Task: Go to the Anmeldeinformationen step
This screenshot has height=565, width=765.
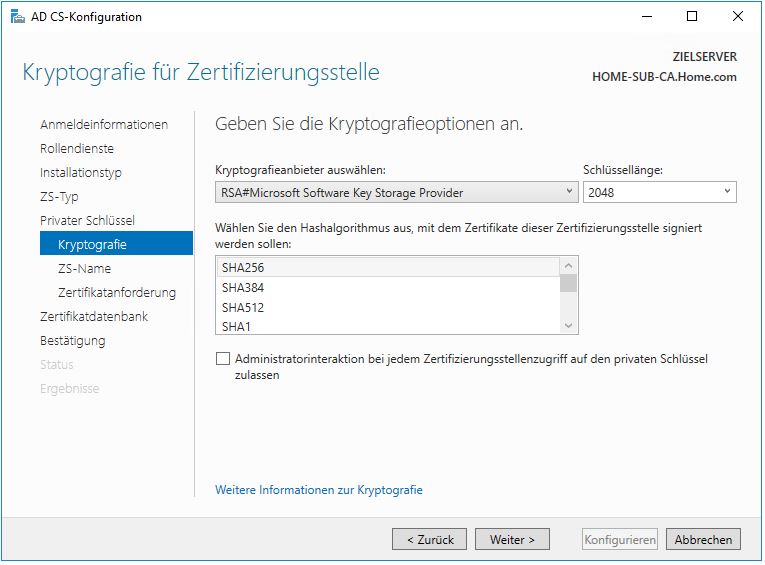Action: 104,125
